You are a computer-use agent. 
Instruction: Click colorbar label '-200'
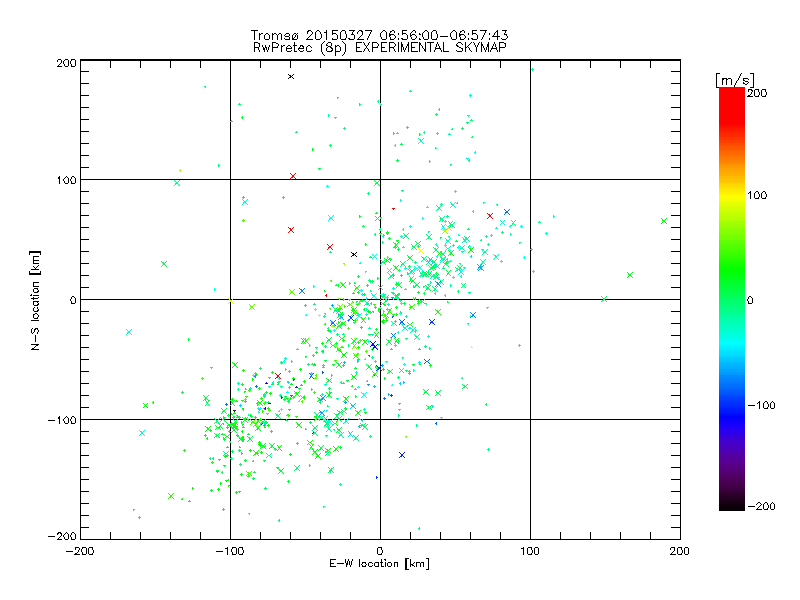point(761,506)
